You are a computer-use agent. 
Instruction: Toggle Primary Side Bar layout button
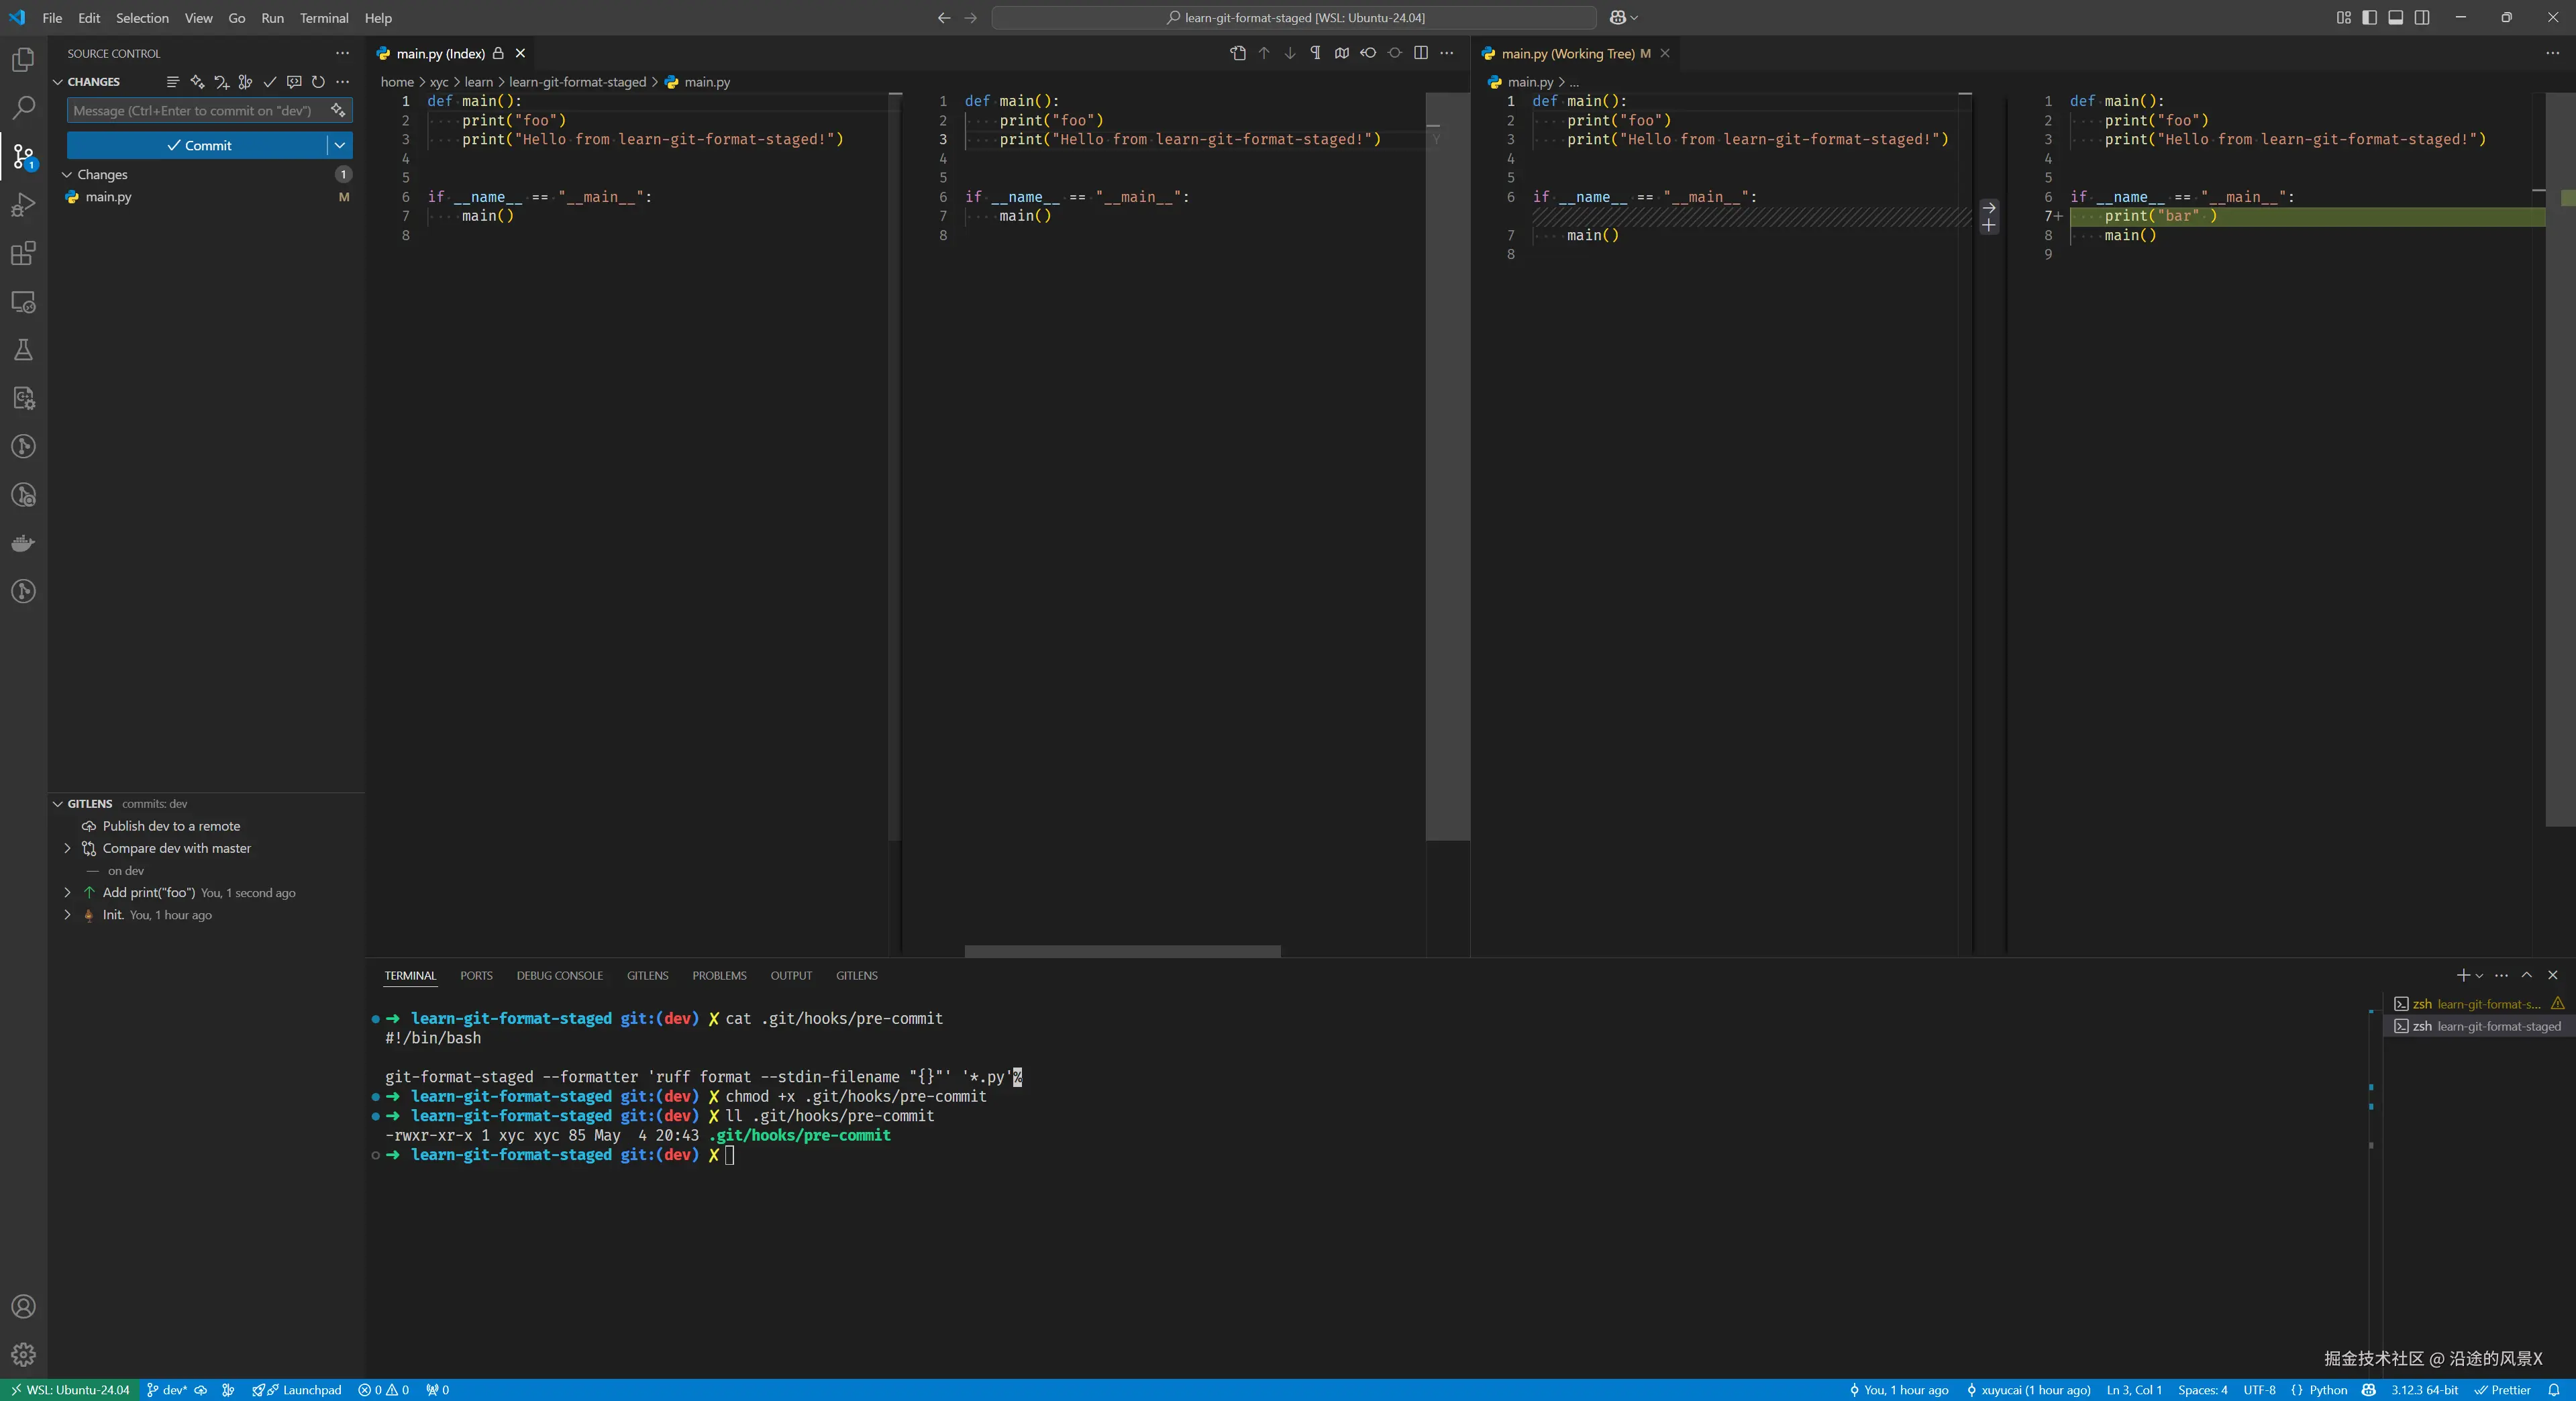(2369, 18)
